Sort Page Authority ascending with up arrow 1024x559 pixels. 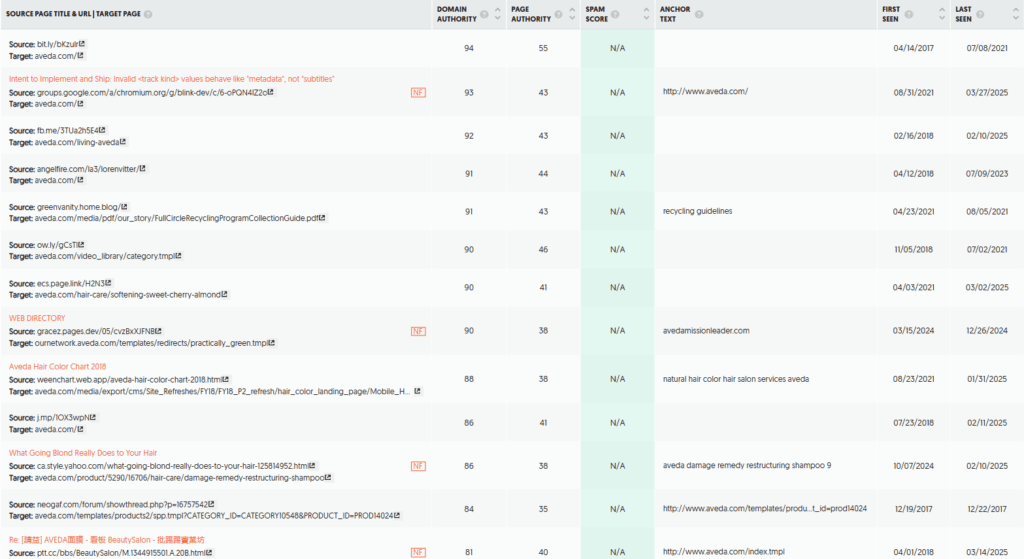click(x=572, y=10)
